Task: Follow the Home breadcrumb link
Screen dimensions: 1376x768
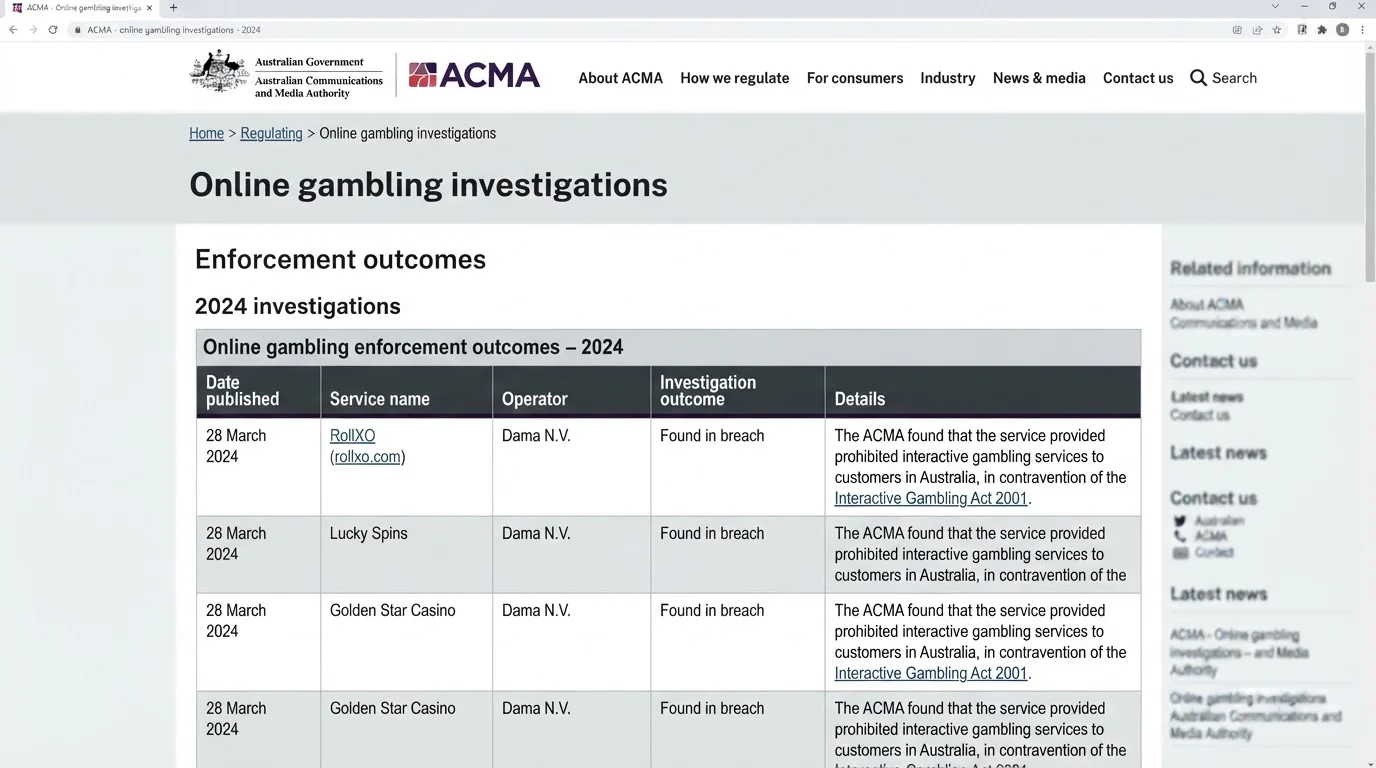Action: tap(206, 133)
